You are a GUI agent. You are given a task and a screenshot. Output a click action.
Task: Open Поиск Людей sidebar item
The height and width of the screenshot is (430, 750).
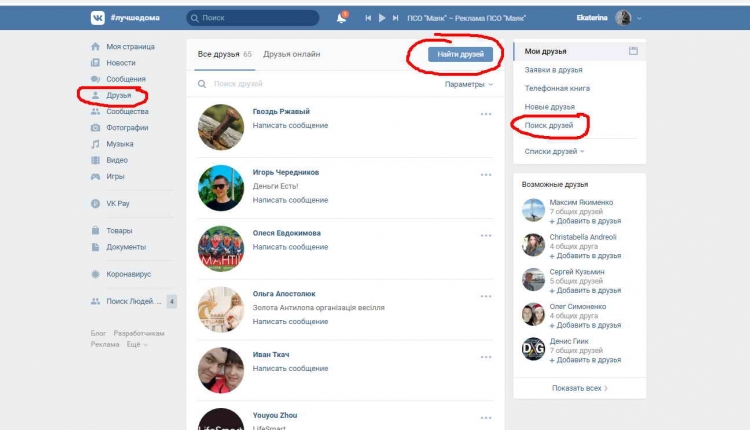click(133, 301)
